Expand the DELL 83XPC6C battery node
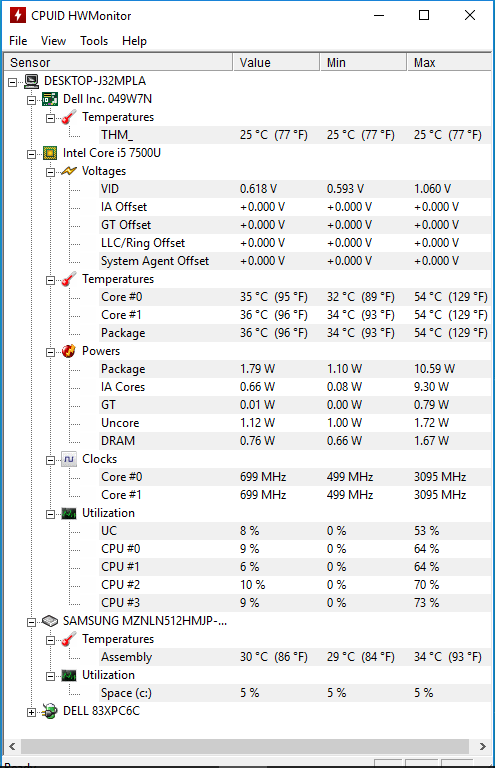495x768 pixels. [x=31, y=713]
